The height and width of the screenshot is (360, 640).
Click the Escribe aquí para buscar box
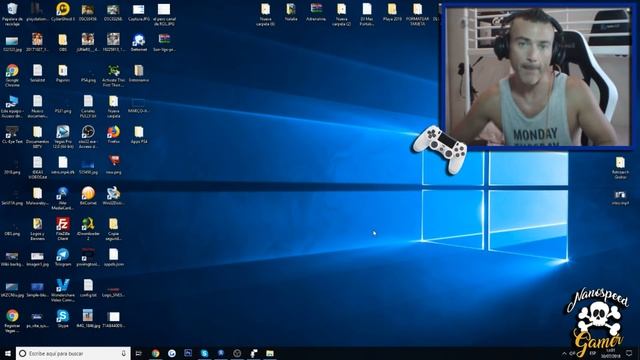pos(73,353)
